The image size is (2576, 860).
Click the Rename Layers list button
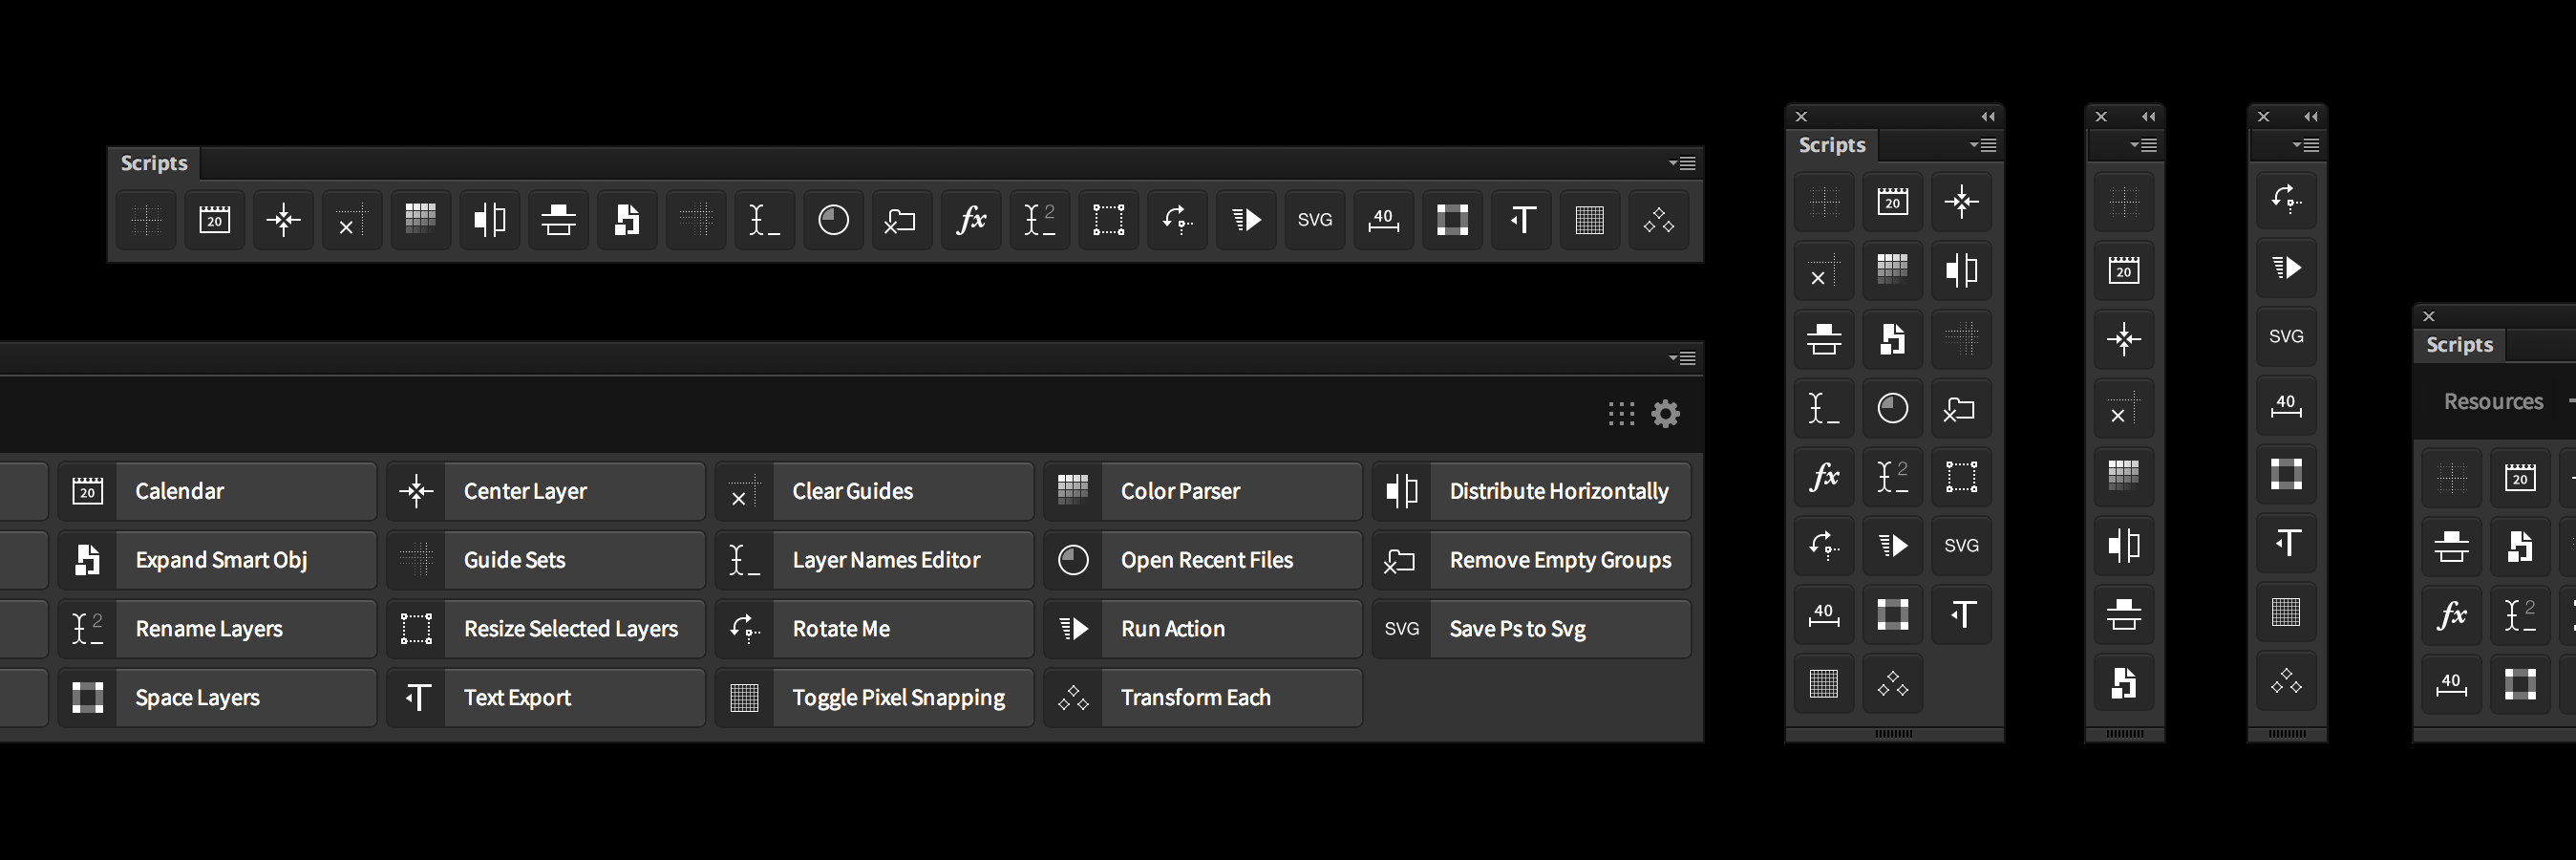point(217,629)
